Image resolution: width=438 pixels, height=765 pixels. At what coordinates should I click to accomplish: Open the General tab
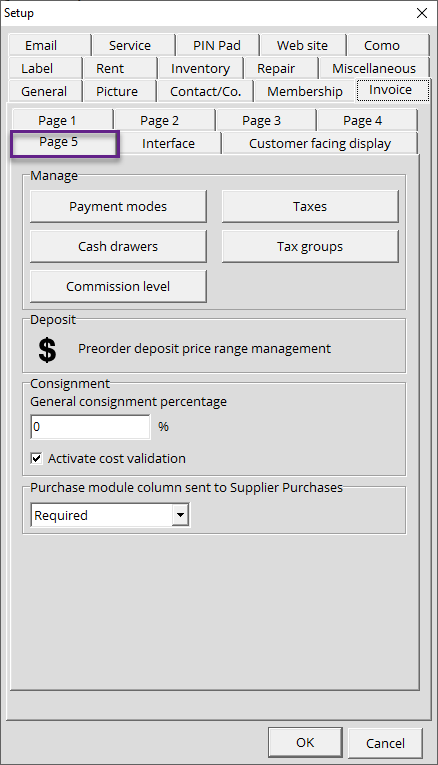(44, 91)
